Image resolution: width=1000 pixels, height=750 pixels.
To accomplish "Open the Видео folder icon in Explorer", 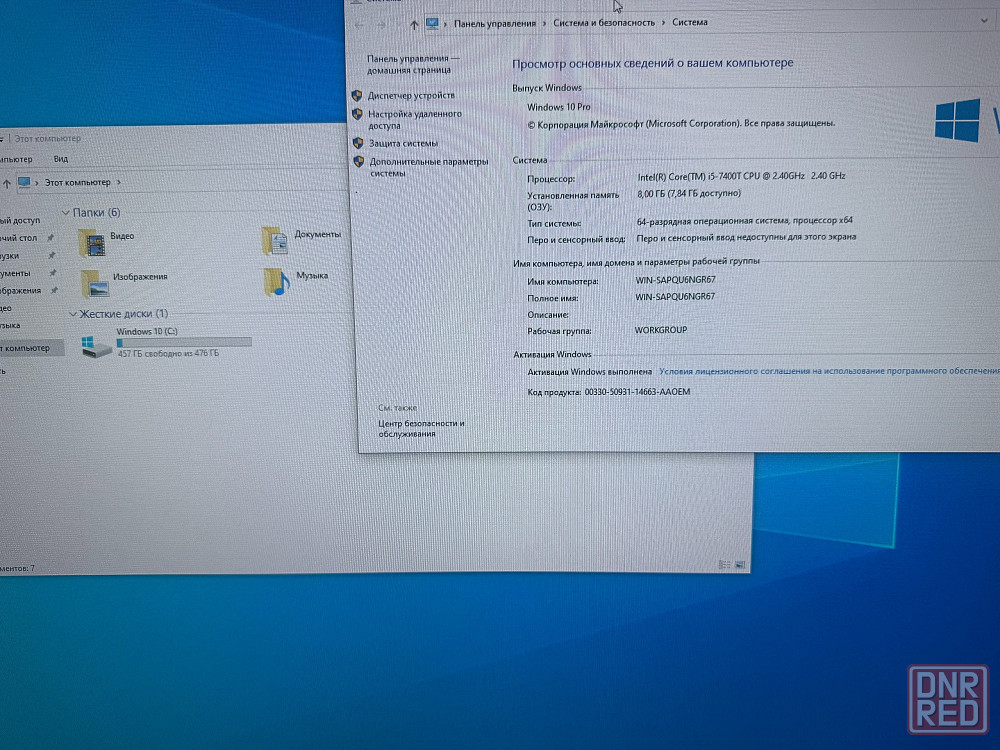I will coord(92,243).
